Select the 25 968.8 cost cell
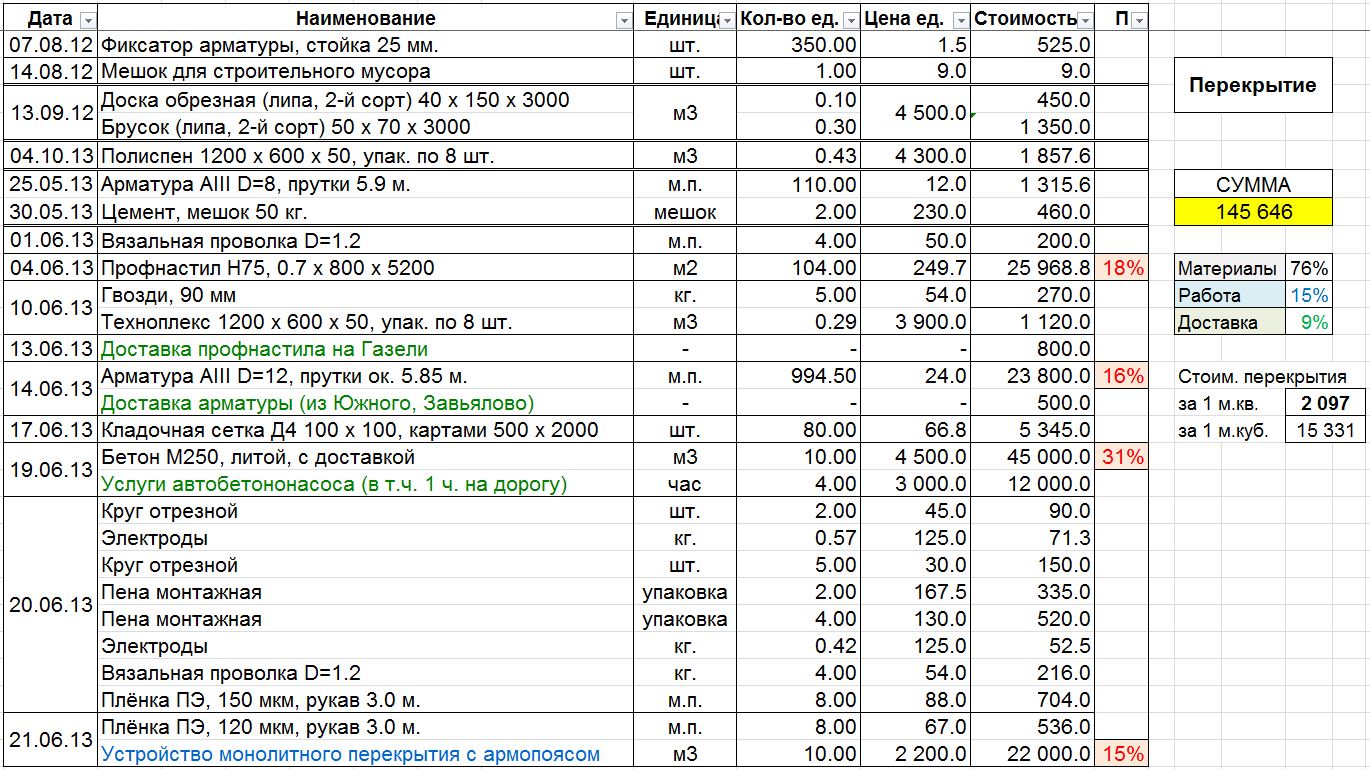 click(1034, 268)
